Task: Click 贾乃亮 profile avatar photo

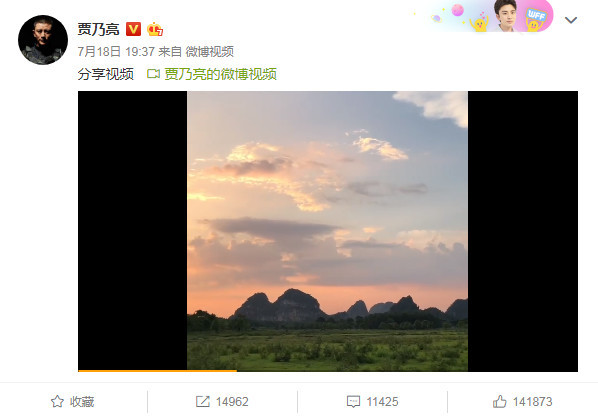Action: 43,40
